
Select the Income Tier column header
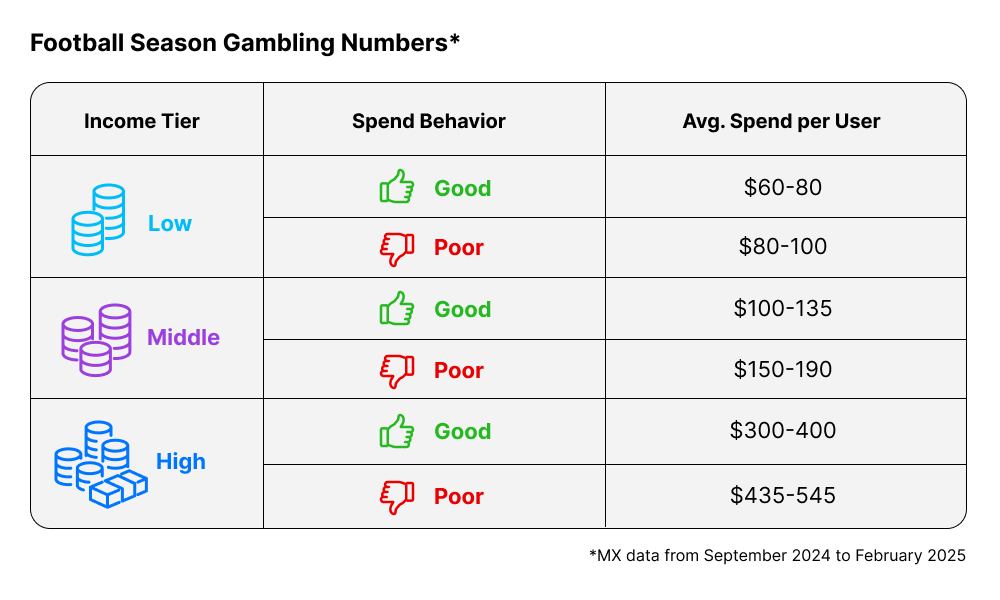(x=142, y=121)
